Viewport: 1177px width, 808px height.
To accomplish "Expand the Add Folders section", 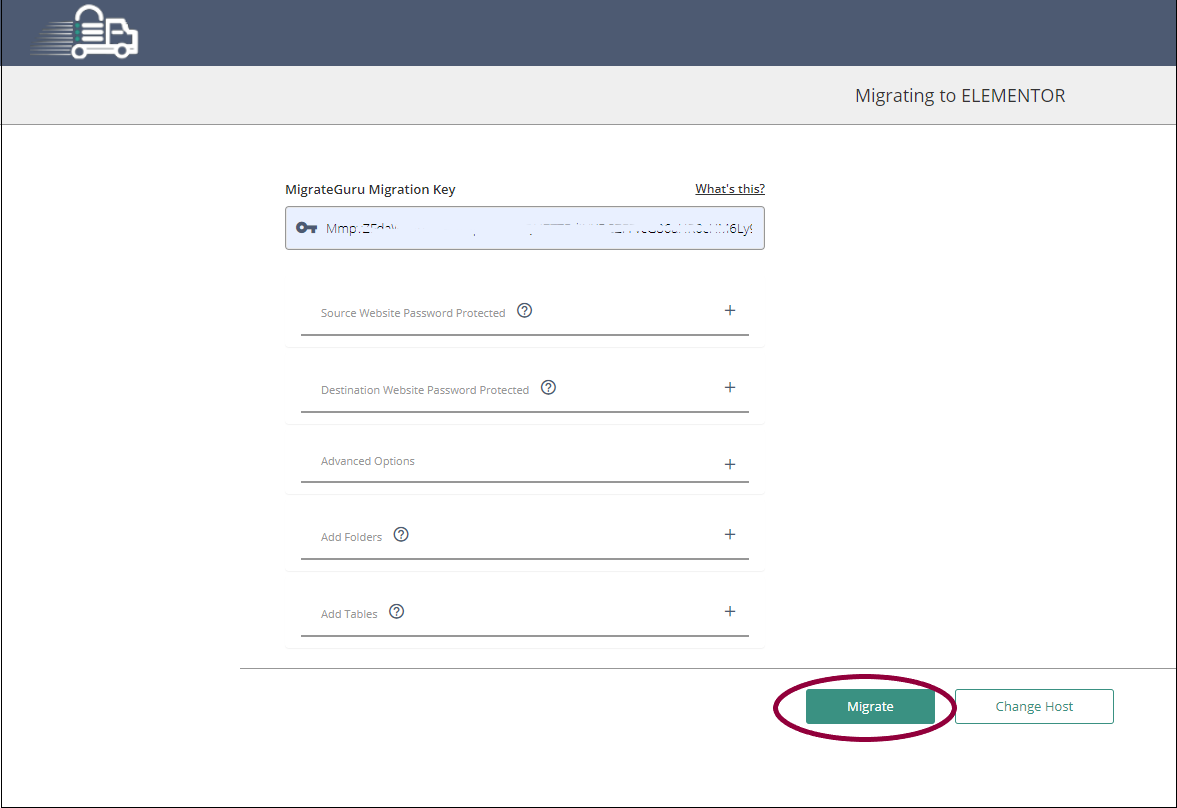I will [730, 534].
